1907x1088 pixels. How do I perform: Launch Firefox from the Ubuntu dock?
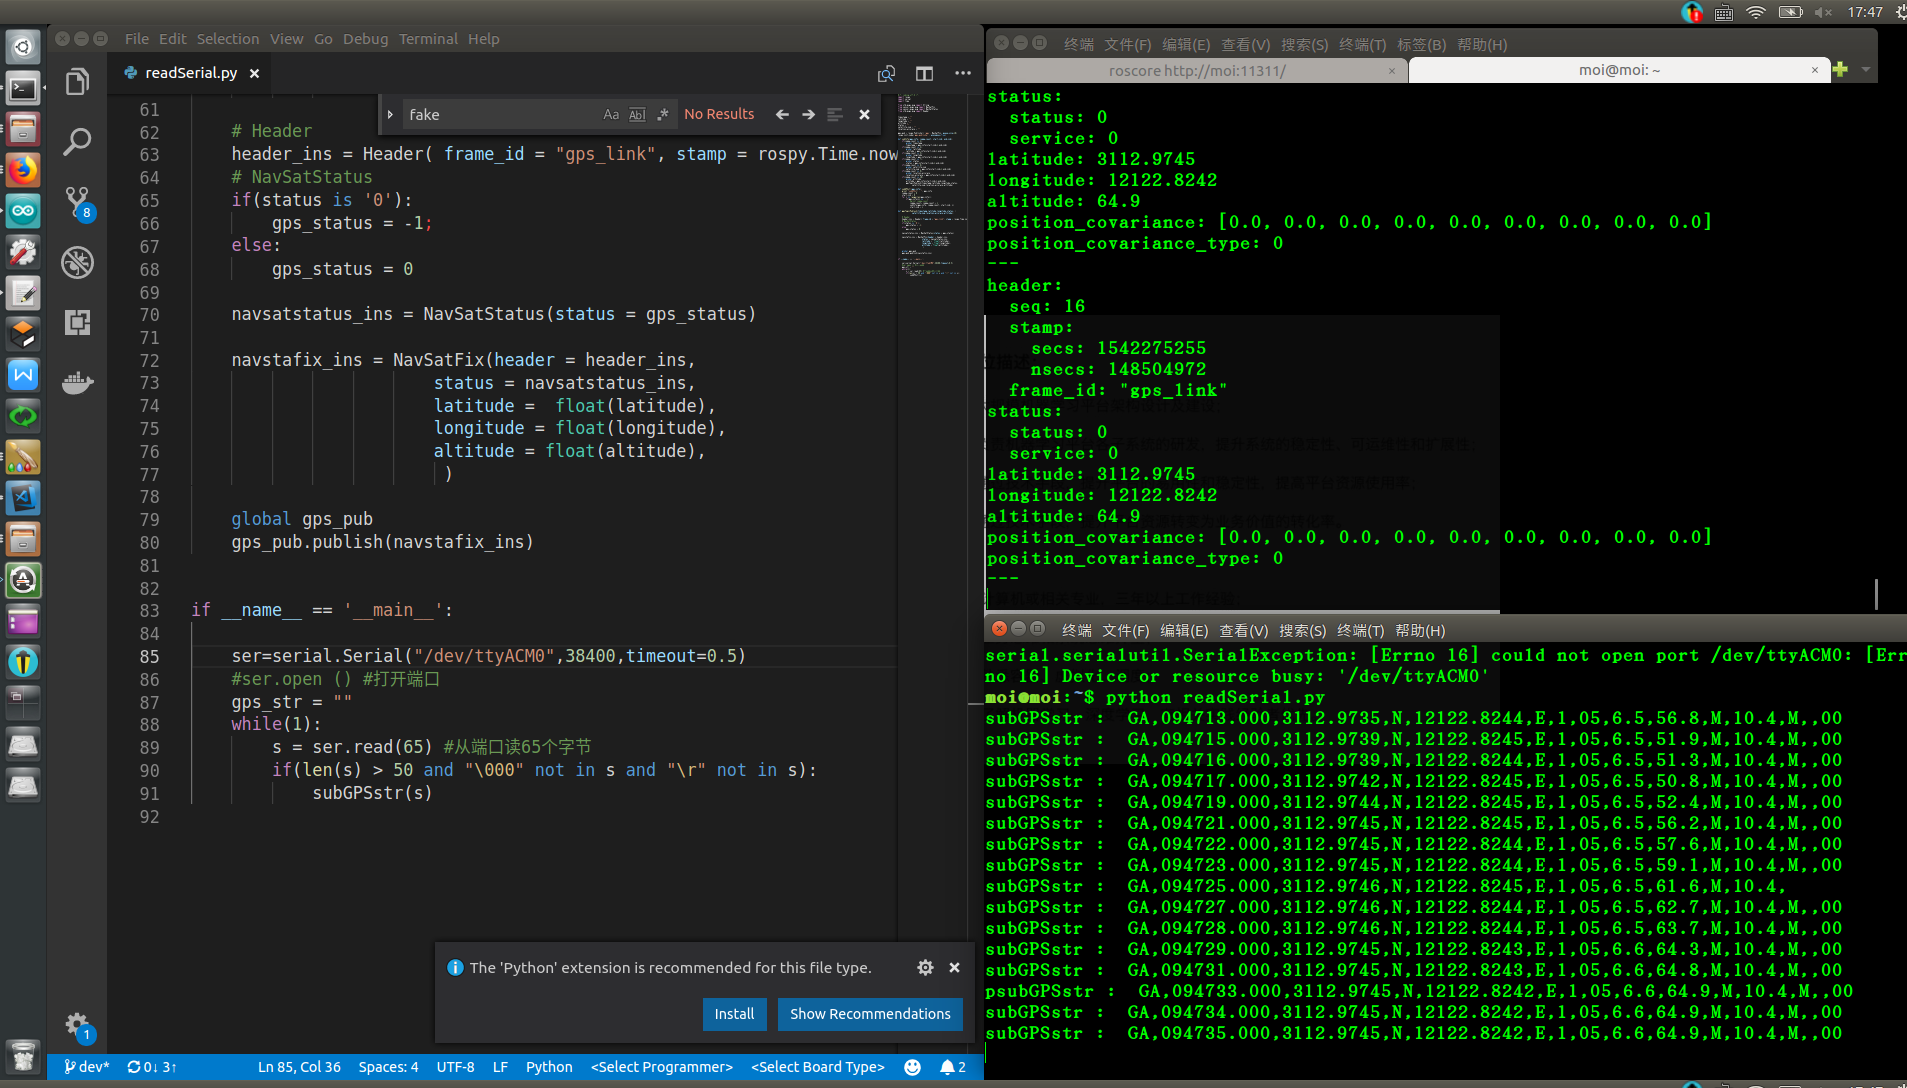(x=23, y=170)
